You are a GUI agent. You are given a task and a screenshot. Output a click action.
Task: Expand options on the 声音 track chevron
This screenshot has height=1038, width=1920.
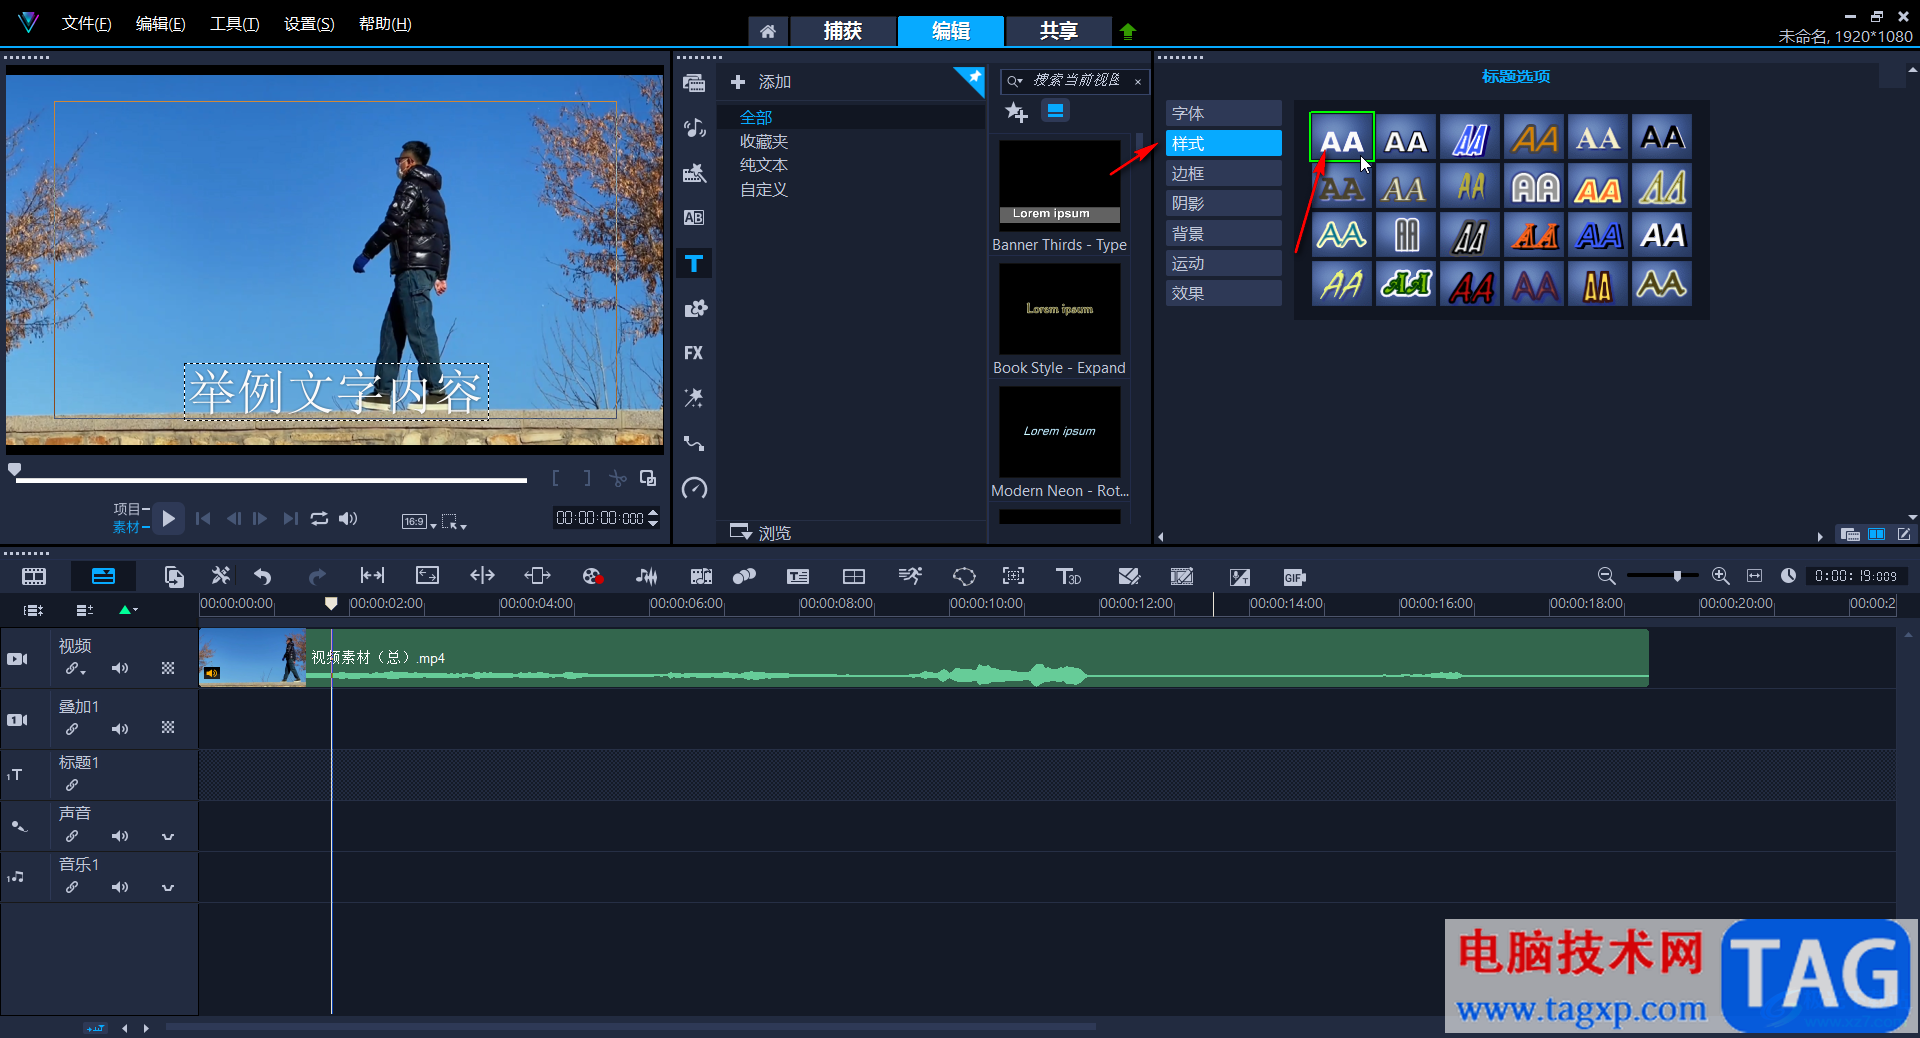tap(168, 837)
